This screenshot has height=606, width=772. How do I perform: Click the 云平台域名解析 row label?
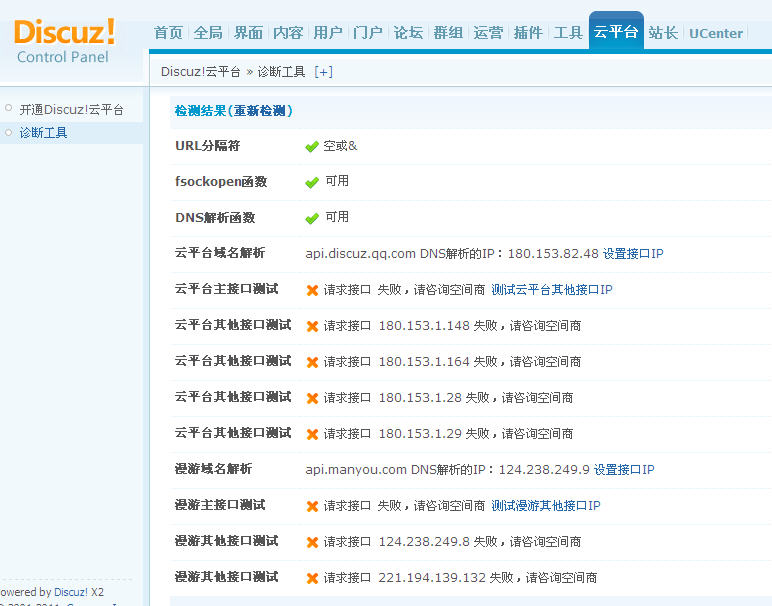(220, 253)
